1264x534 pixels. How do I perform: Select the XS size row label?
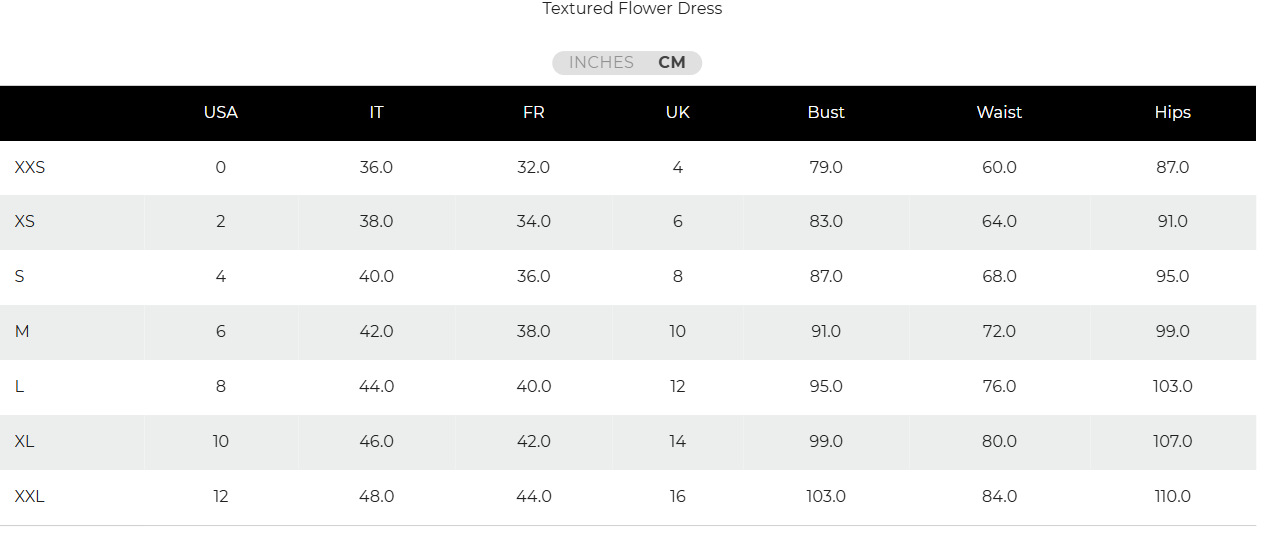(x=25, y=221)
